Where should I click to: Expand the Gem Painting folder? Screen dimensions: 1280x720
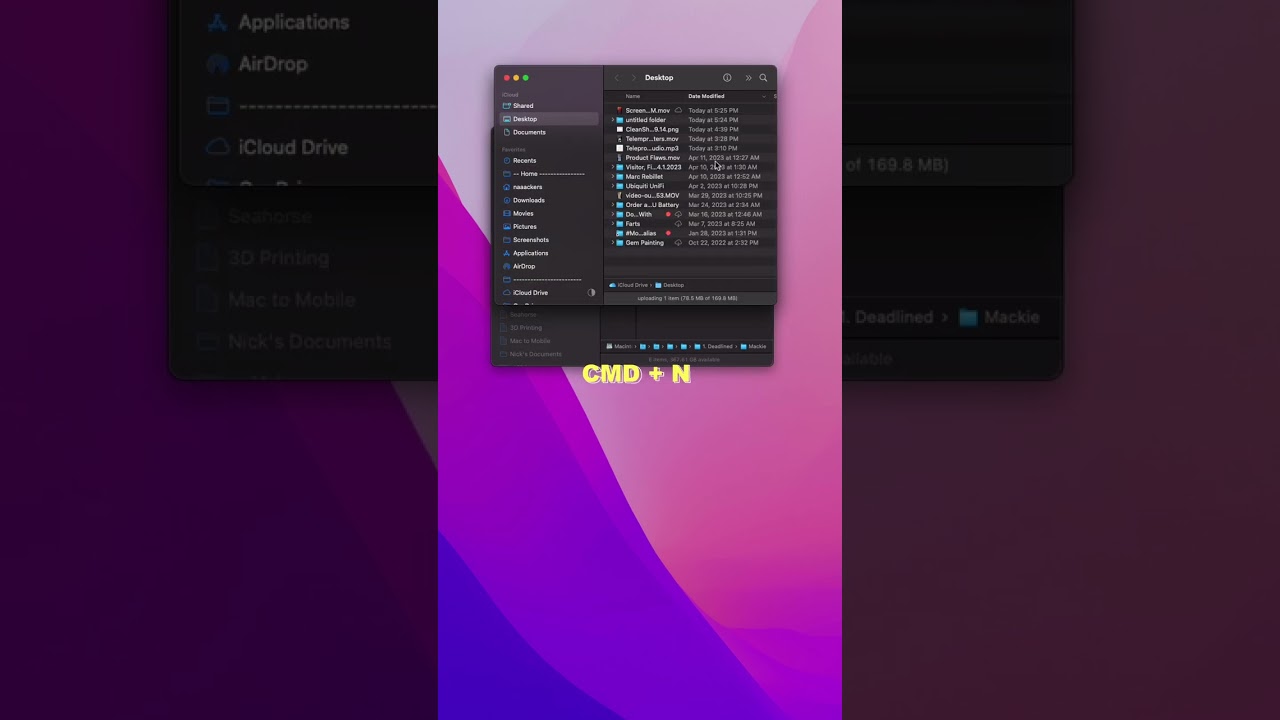(x=613, y=243)
